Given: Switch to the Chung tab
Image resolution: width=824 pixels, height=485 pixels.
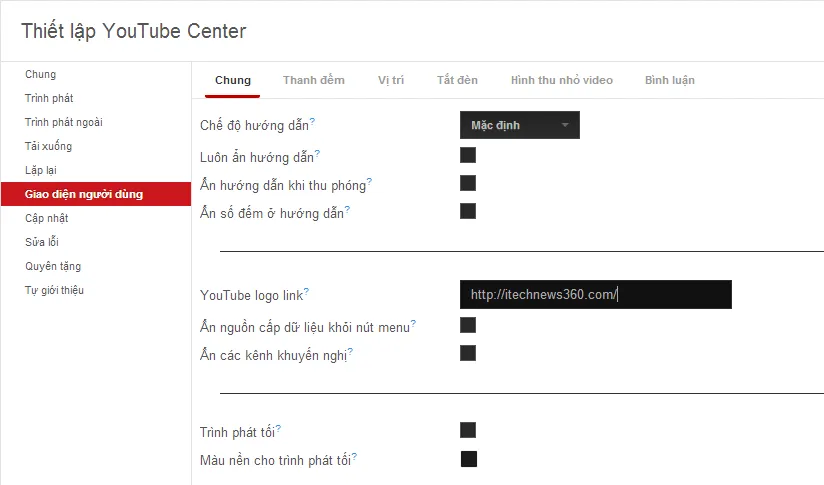Looking at the screenshot, I should [233, 80].
